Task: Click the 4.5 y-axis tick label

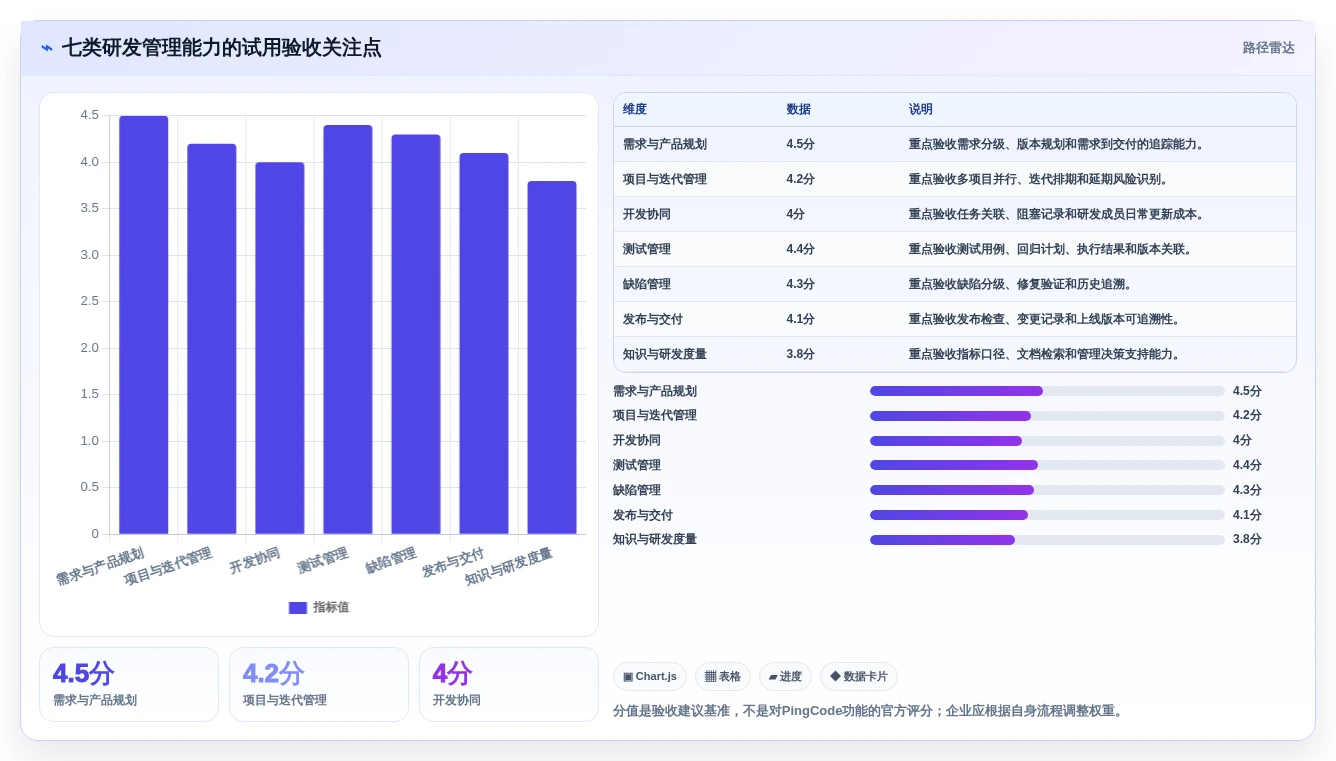Action: [90, 115]
